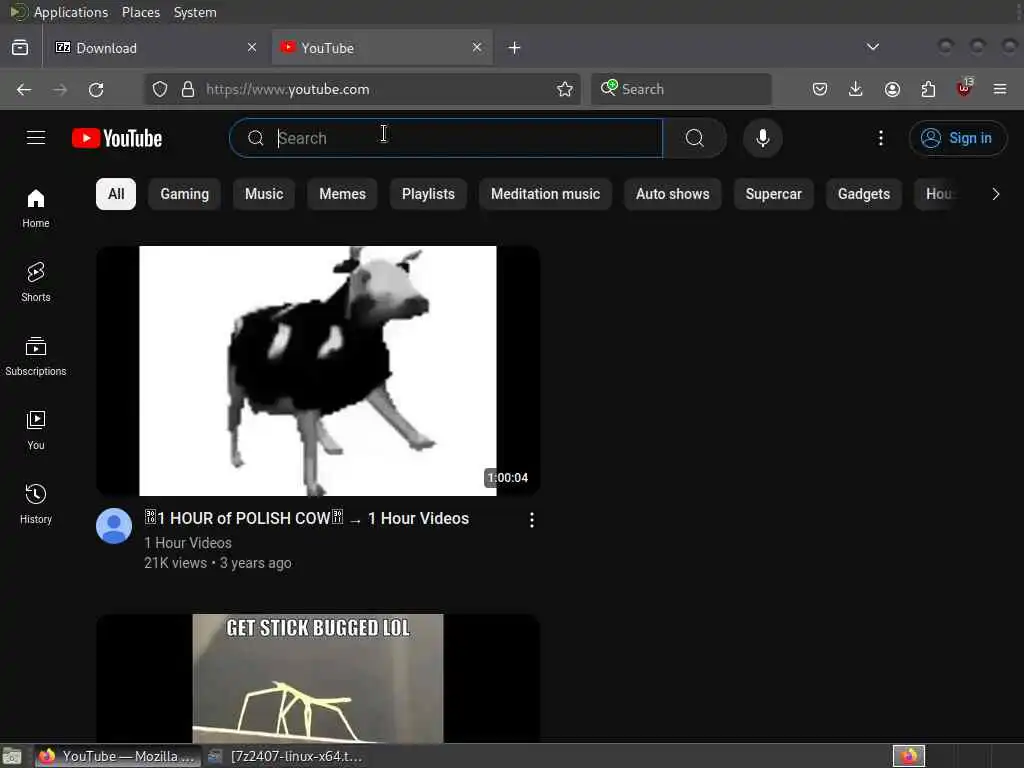
Task: Select the Meditation music chip
Action: 545,194
